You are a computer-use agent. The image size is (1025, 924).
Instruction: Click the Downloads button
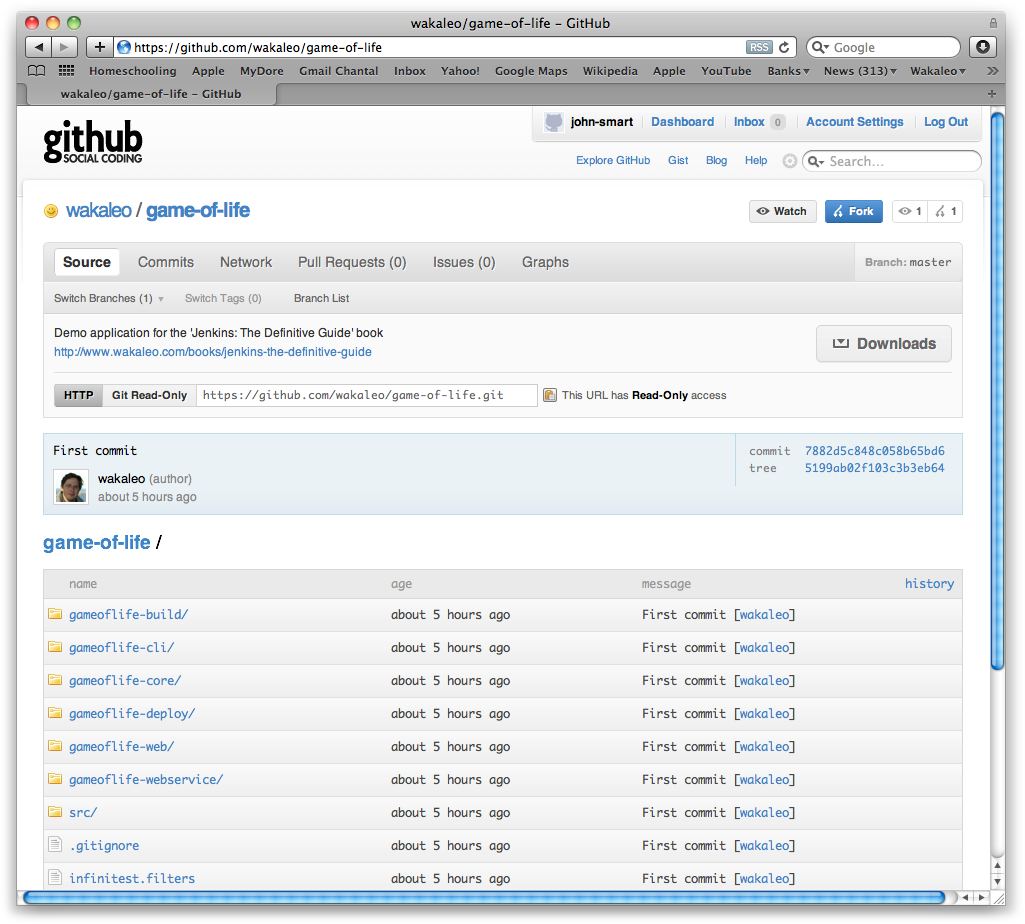[x=884, y=343]
